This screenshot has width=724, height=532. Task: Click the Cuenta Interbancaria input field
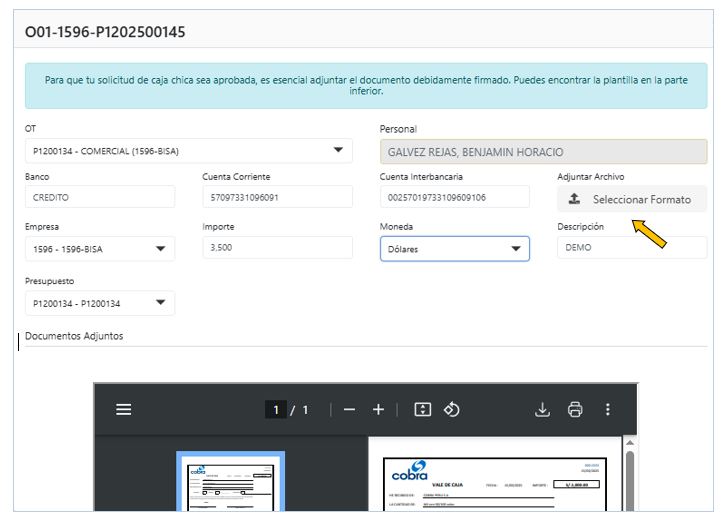455,197
